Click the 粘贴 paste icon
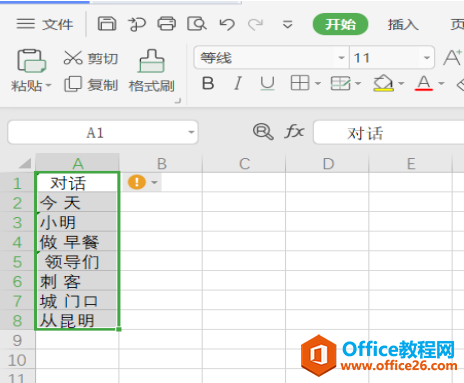Viewport: 464px width, 383px height. click(31, 61)
